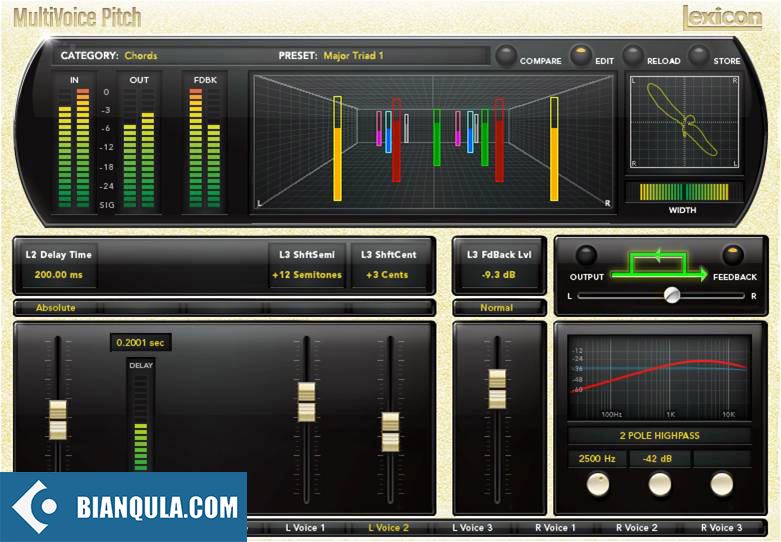The image size is (781, 542).
Task: Switch to the R Voice 3 tab
Action: [721, 527]
